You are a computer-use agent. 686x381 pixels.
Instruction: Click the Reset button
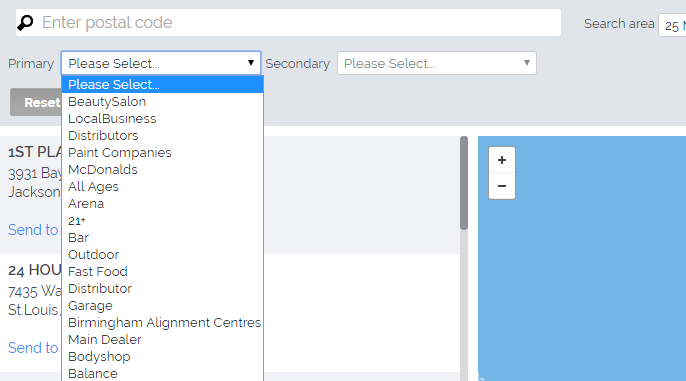36,102
